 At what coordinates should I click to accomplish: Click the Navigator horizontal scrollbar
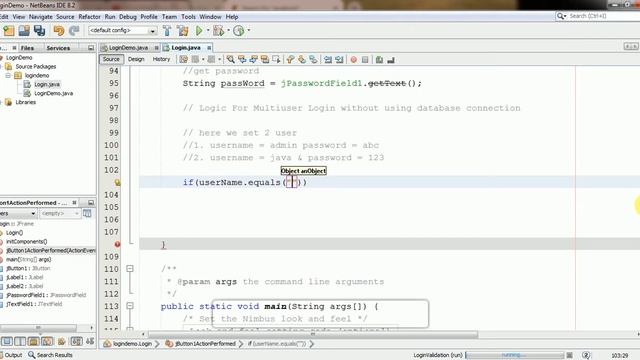click(38, 328)
